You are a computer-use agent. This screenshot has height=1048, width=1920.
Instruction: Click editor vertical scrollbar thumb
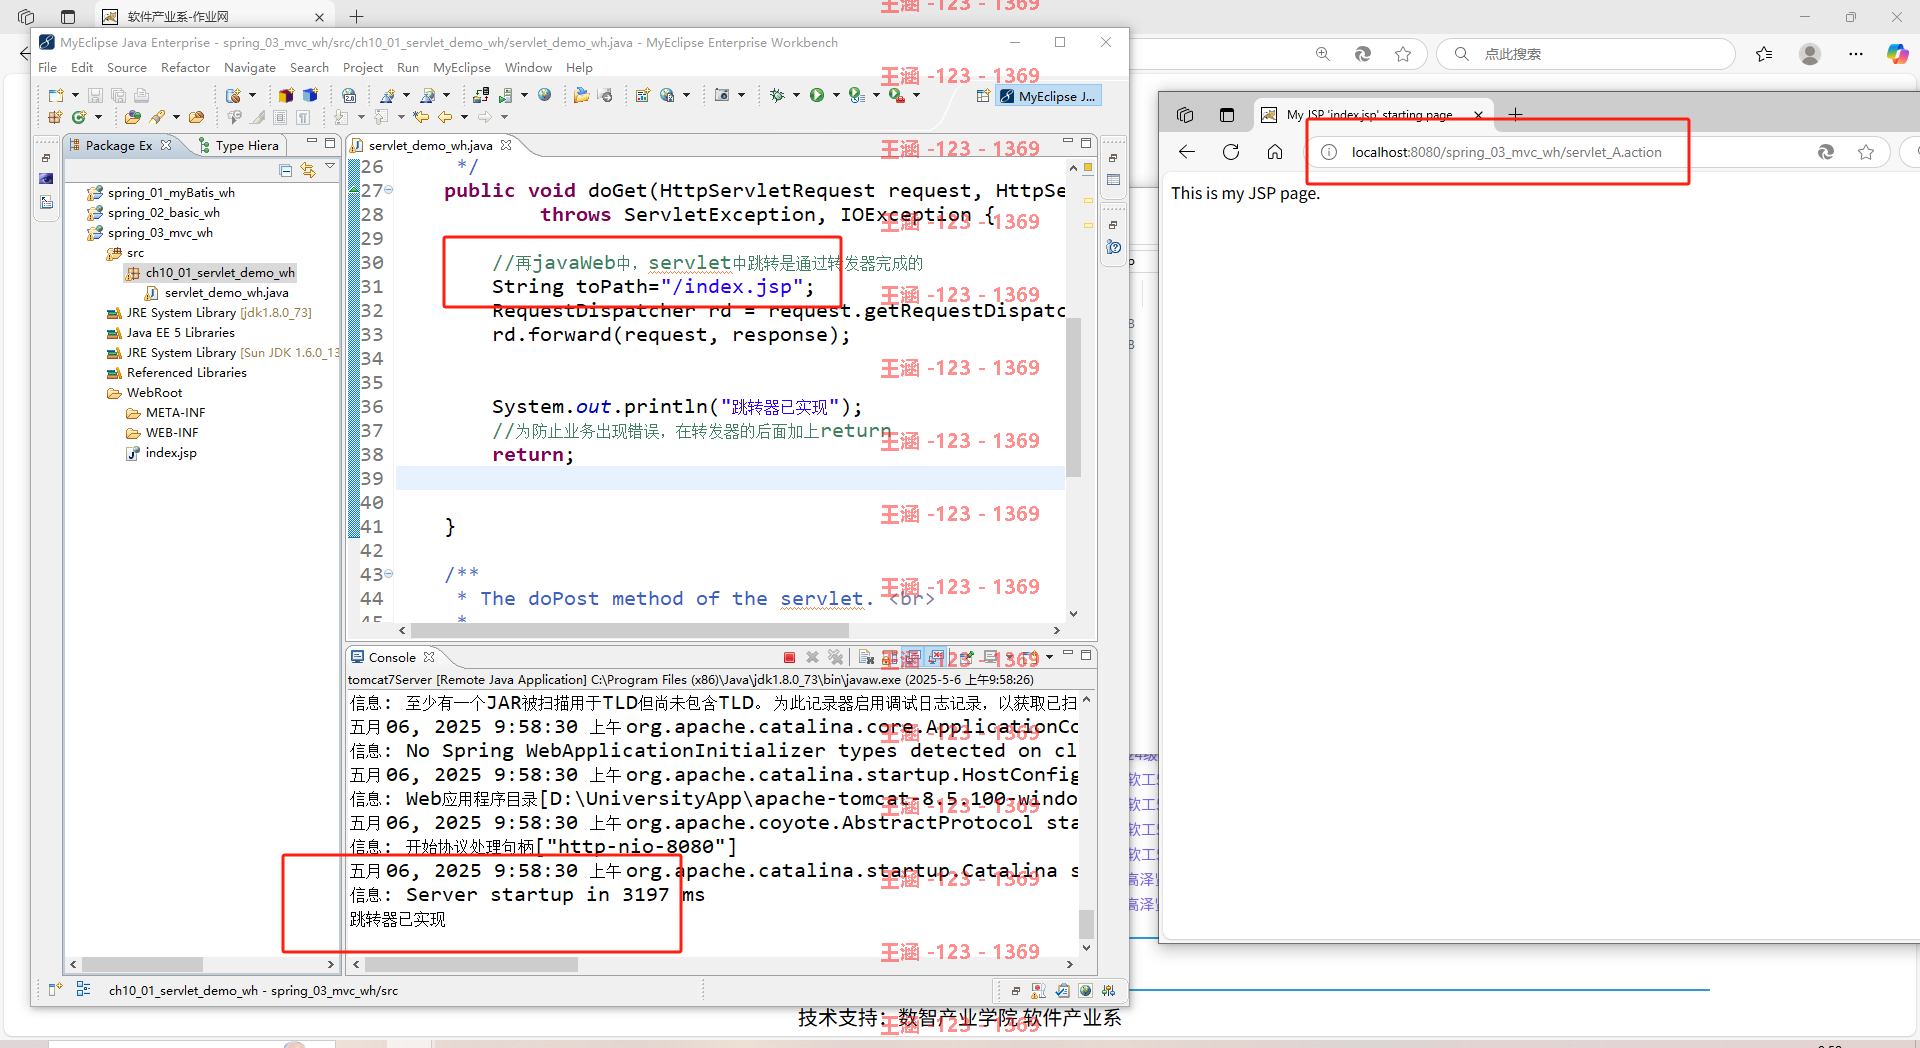point(1073,398)
